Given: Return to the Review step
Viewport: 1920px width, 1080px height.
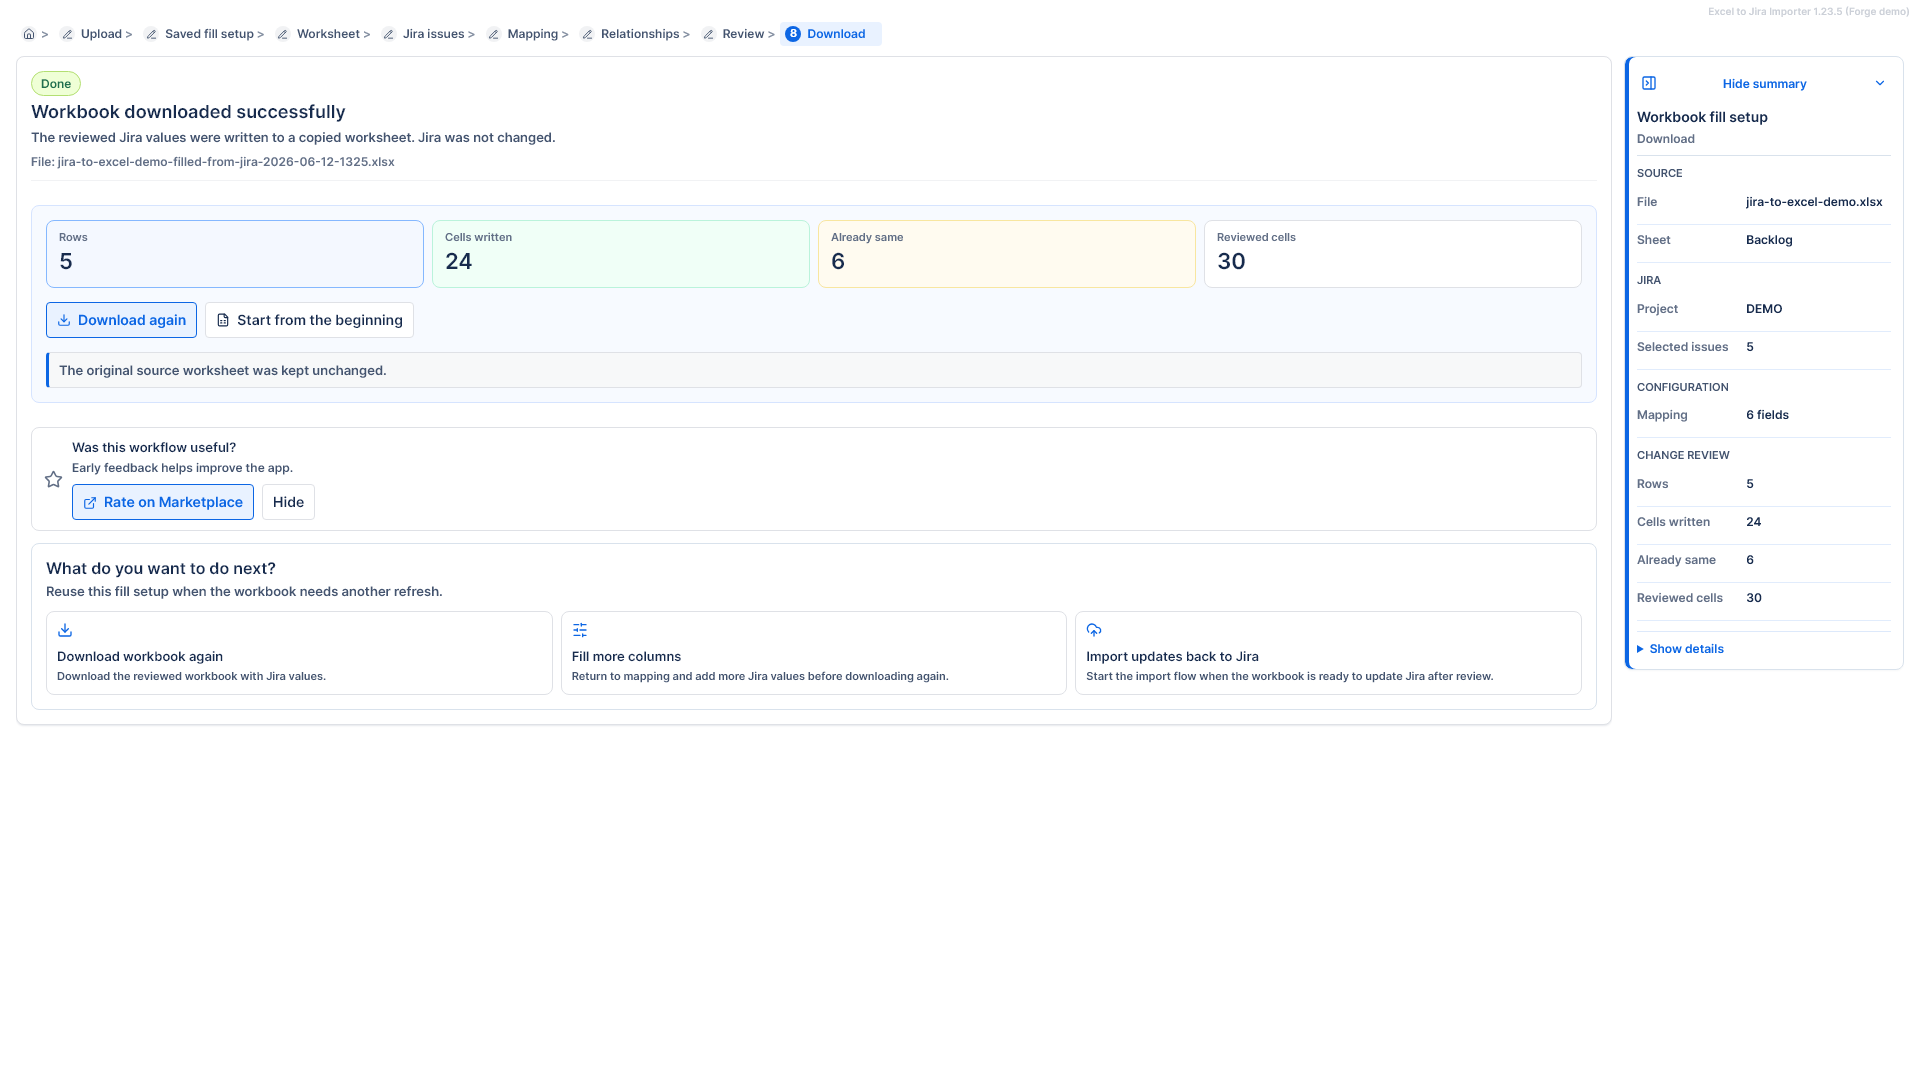Looking at the screenshot, I should click(x=743, y=34).
